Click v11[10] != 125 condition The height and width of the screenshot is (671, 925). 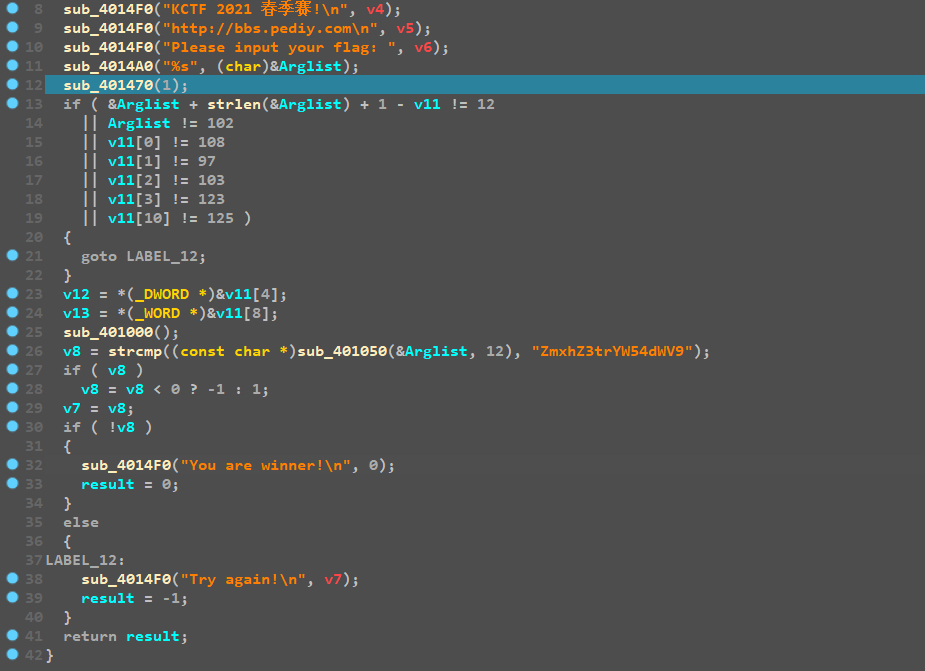pos(170,218)
